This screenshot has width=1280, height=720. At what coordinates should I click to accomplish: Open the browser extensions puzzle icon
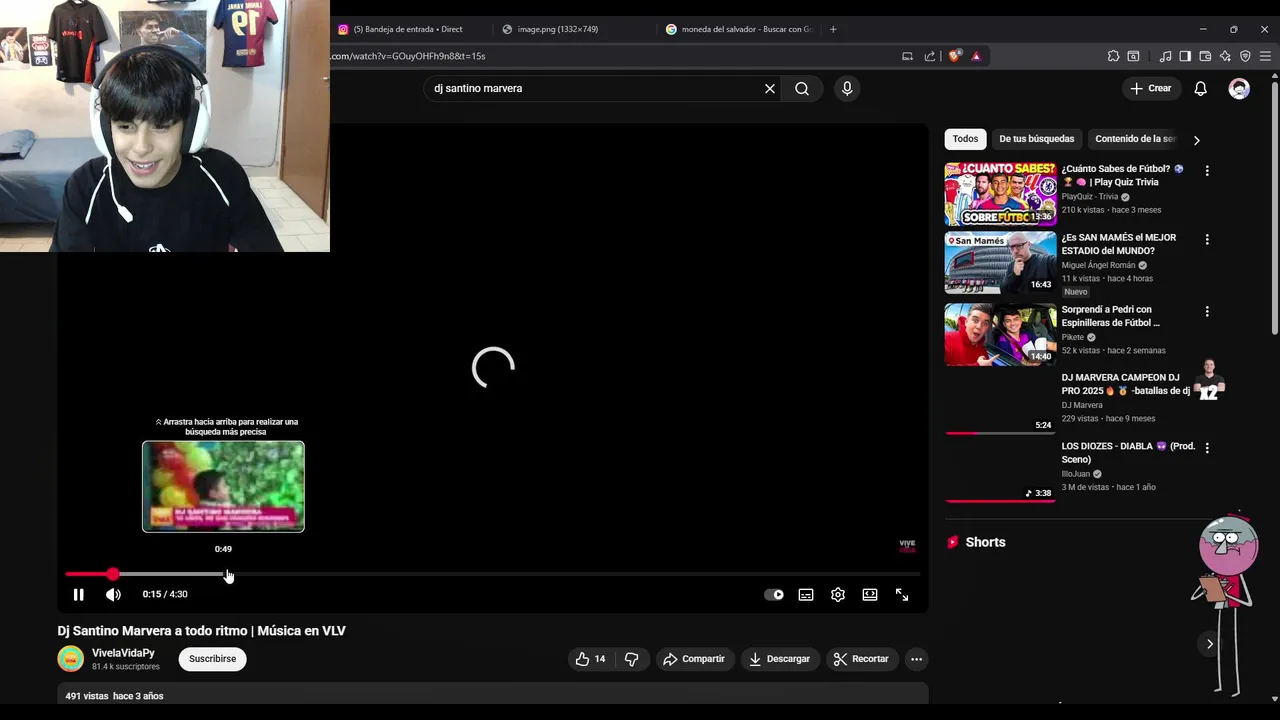point(1113,56)
